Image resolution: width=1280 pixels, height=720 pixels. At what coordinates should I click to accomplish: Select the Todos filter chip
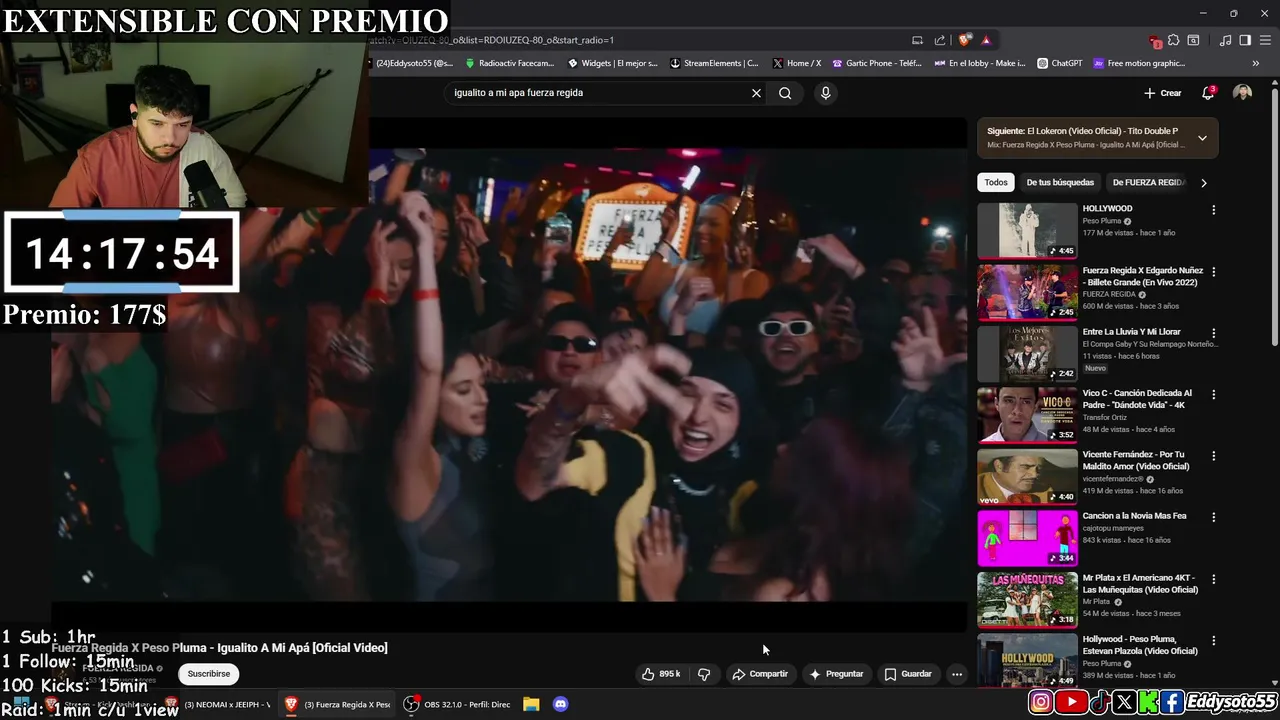pyautogui.click(x=995, y=182)
